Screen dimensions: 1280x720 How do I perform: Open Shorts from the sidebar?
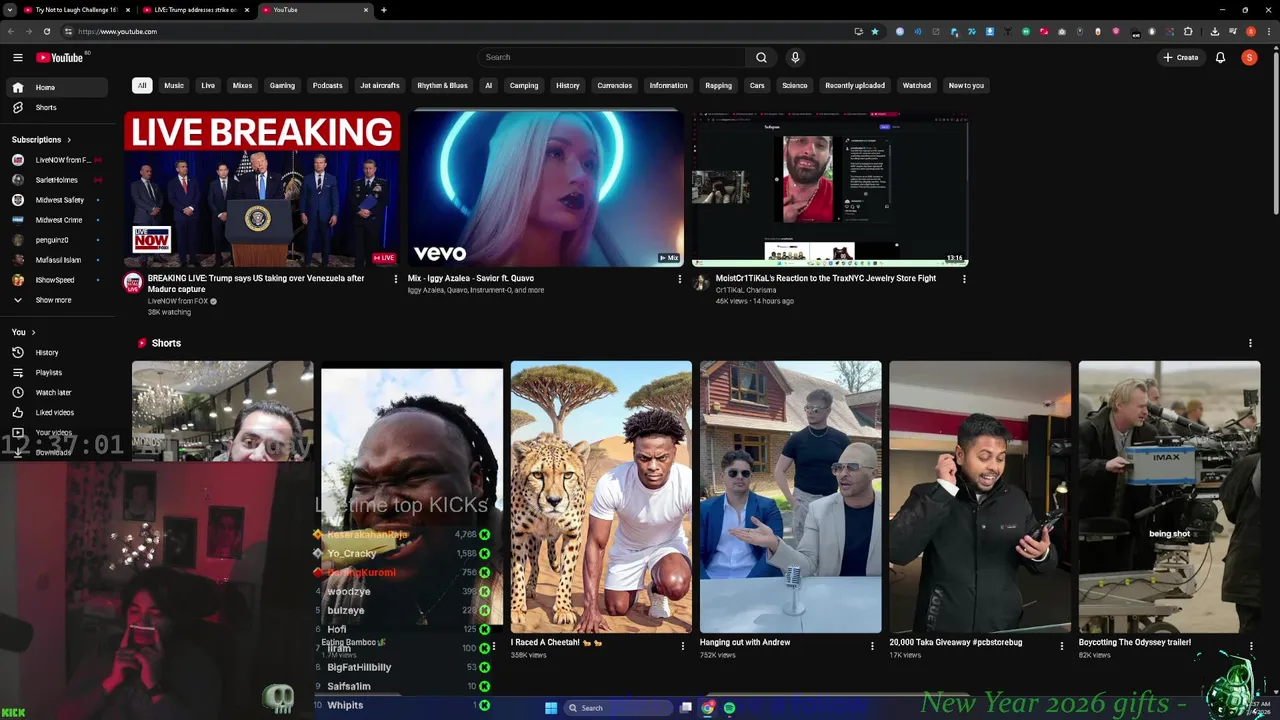[58, 107]
